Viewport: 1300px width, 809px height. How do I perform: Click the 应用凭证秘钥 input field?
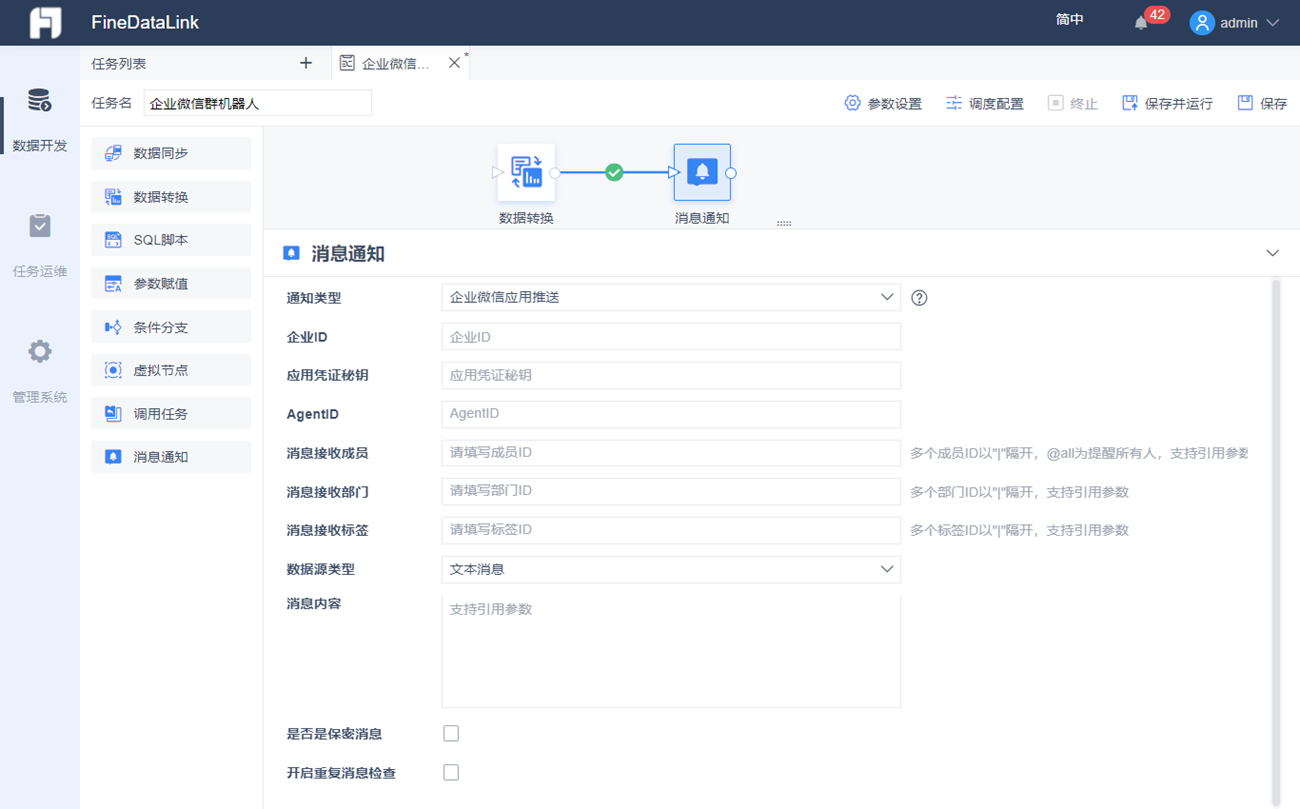tap(671, 375)
